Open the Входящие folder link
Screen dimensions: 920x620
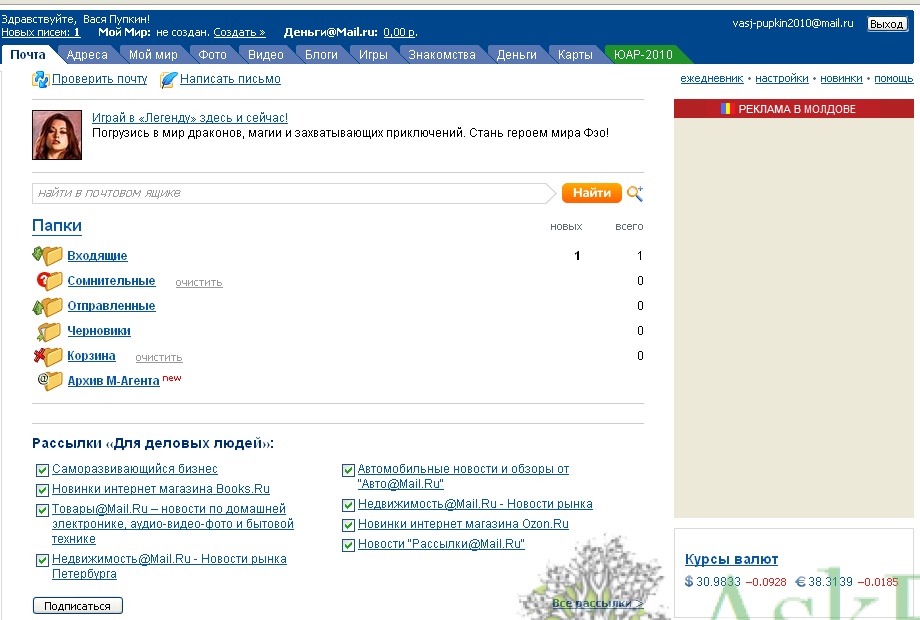click(x=97, y=256)
